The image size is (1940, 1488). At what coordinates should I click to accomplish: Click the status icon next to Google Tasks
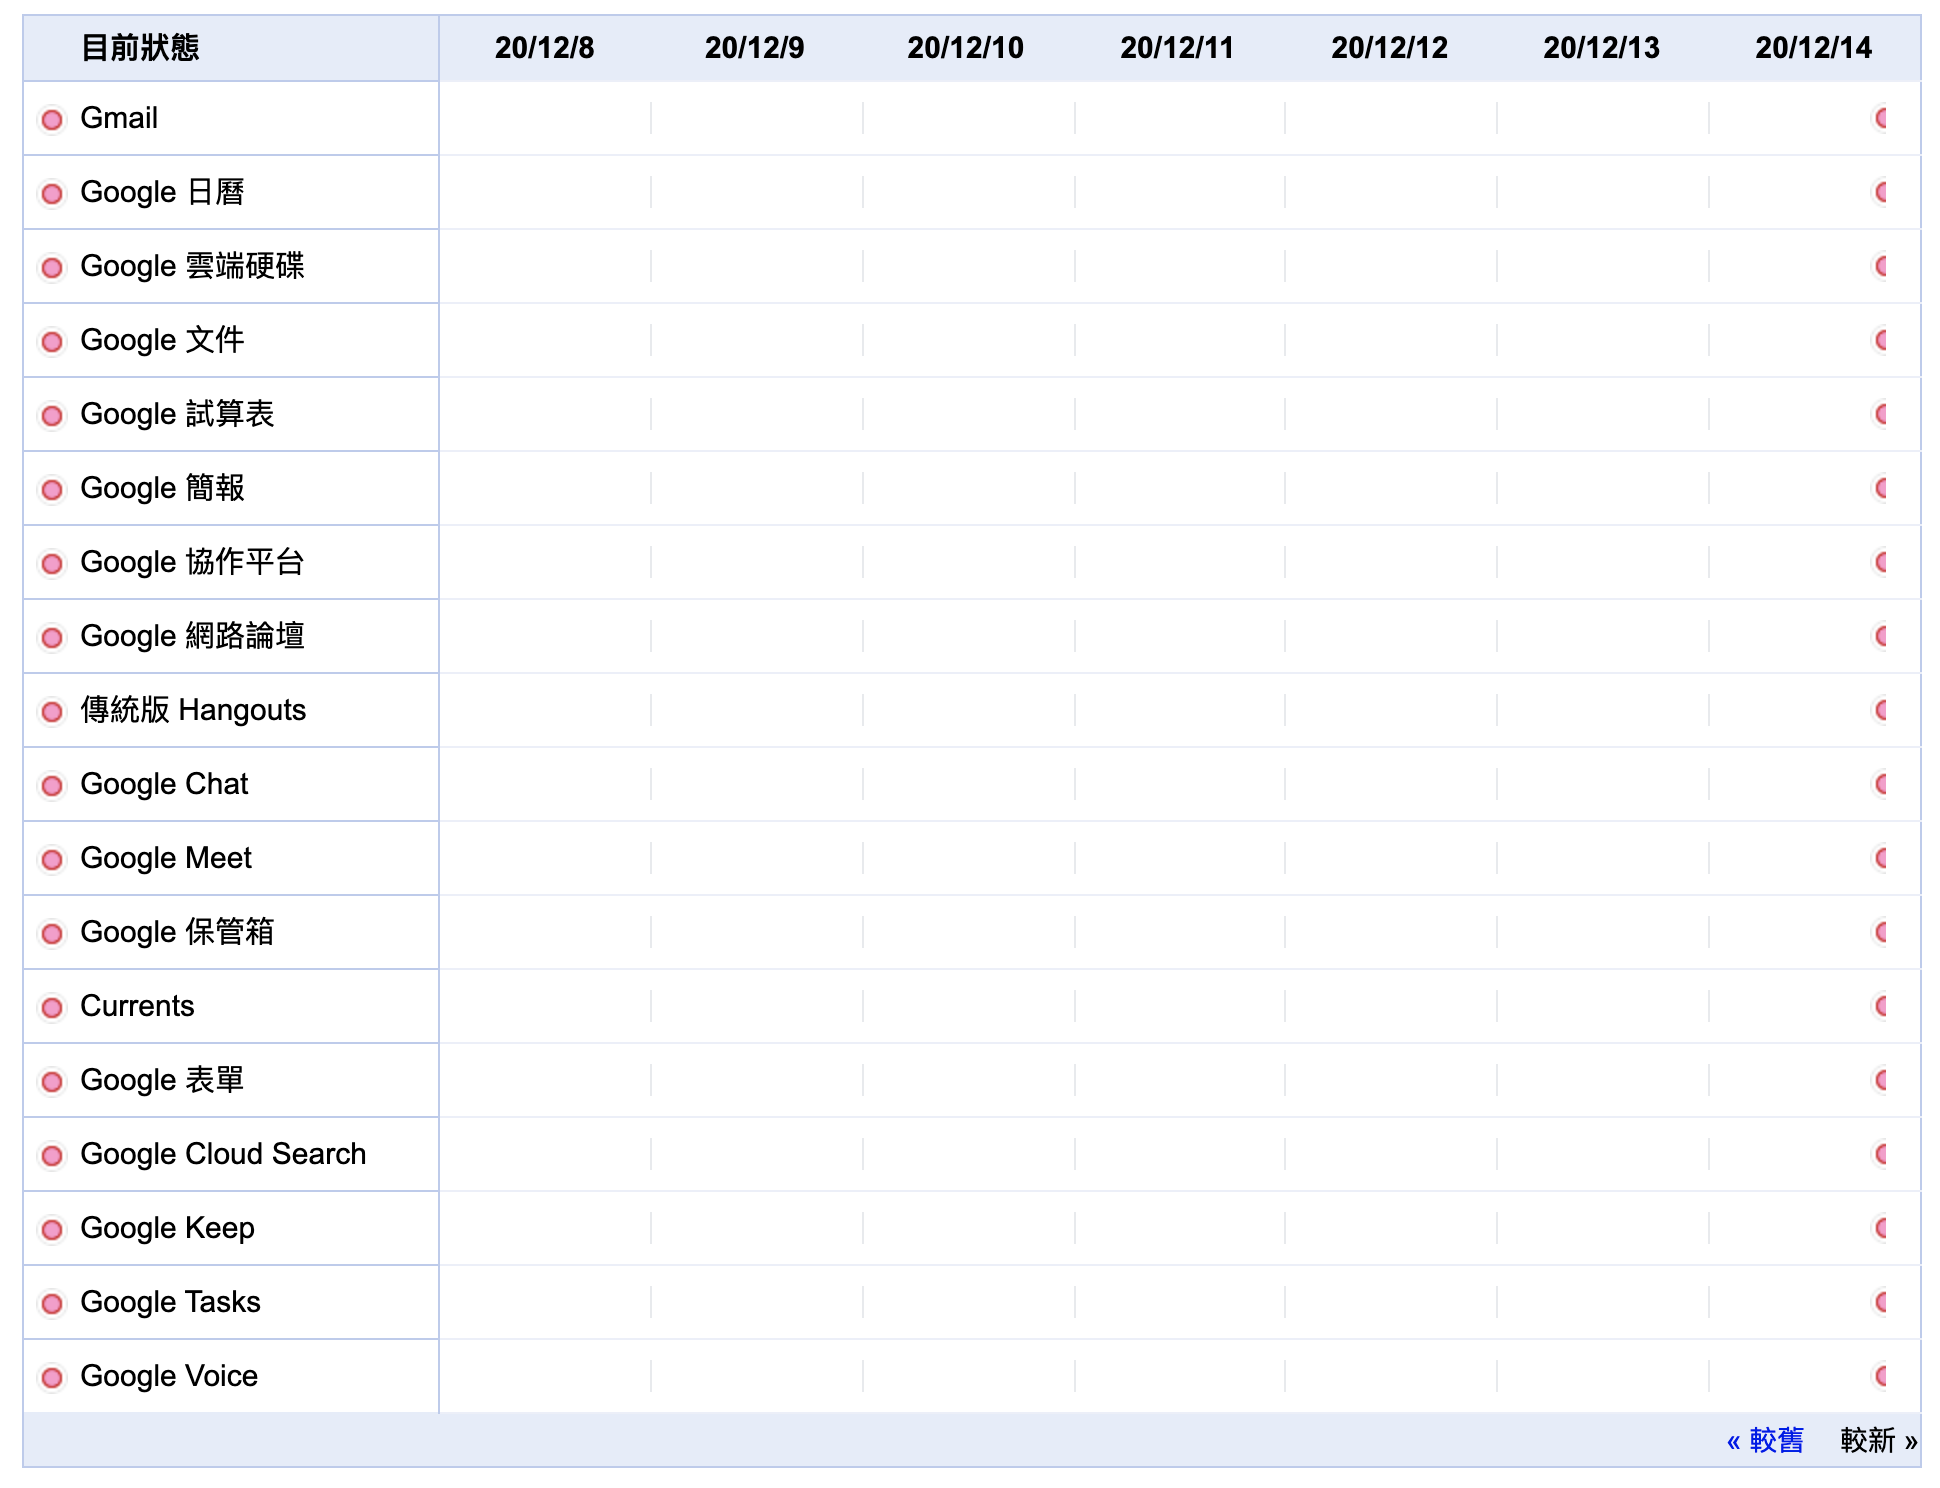point(52,1304)
